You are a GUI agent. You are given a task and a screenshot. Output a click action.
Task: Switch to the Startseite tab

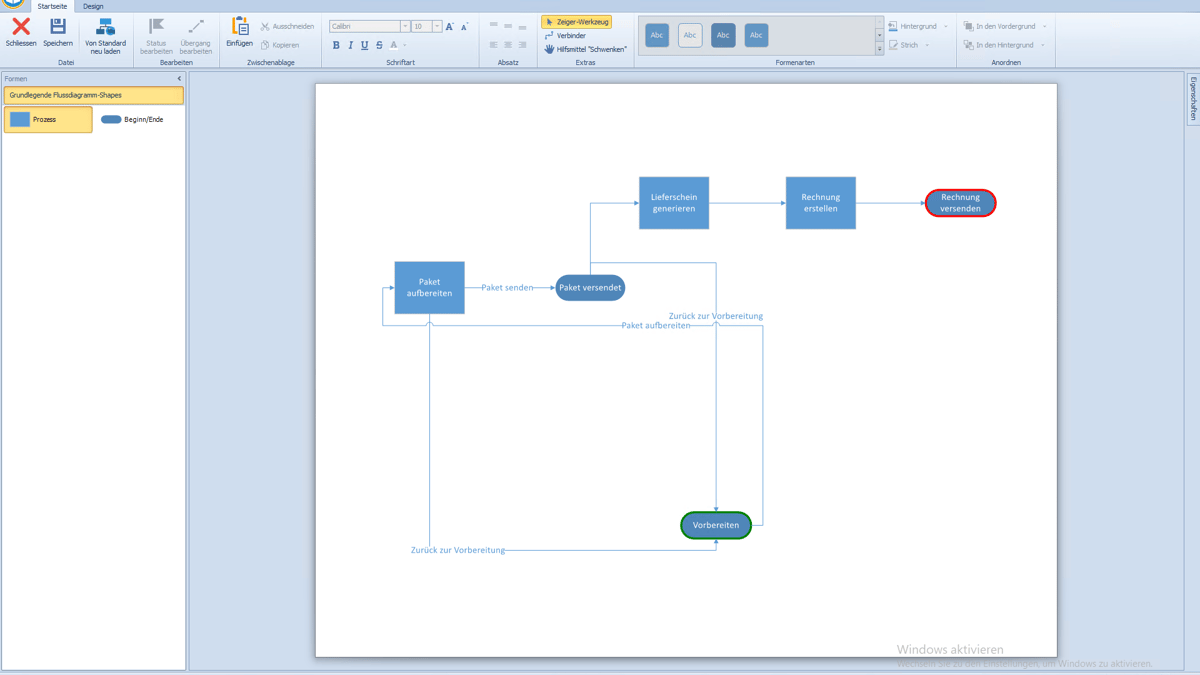(52, 6)
